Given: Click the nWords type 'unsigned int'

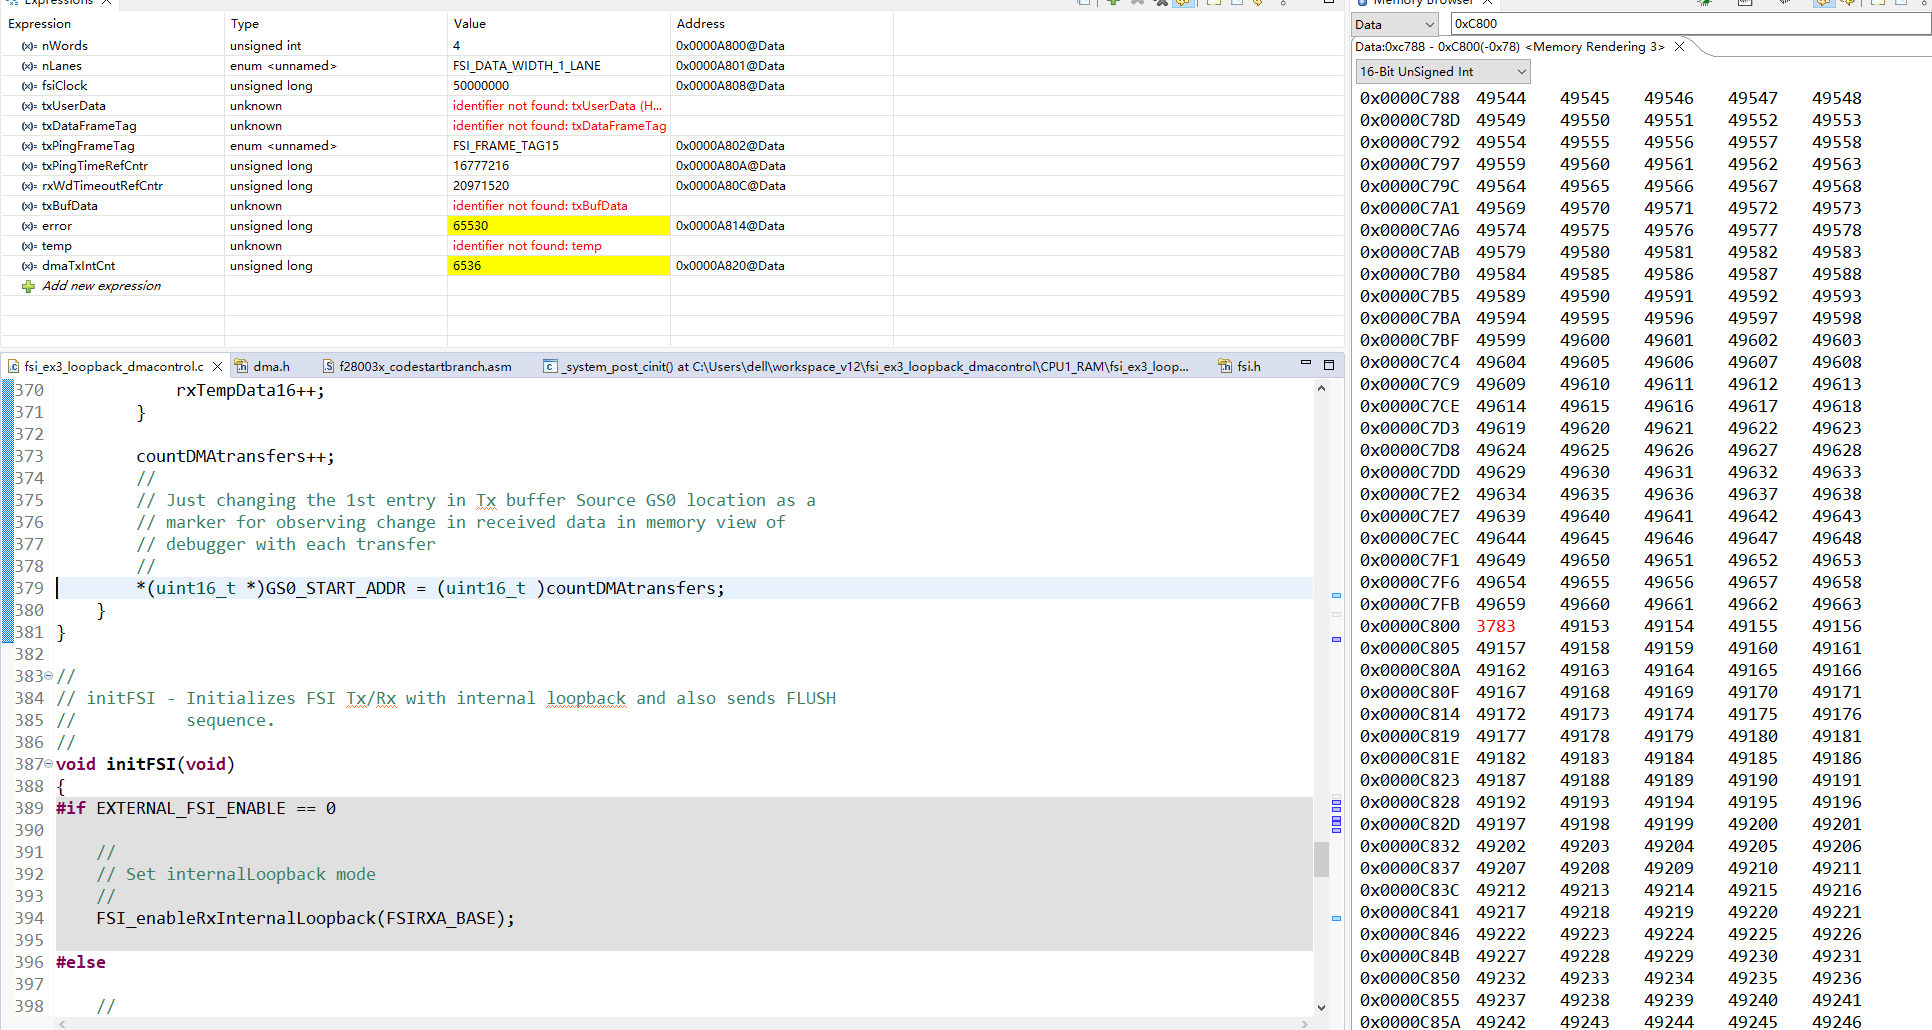Looking at the screenshot, I should click(x=266, y=46).
